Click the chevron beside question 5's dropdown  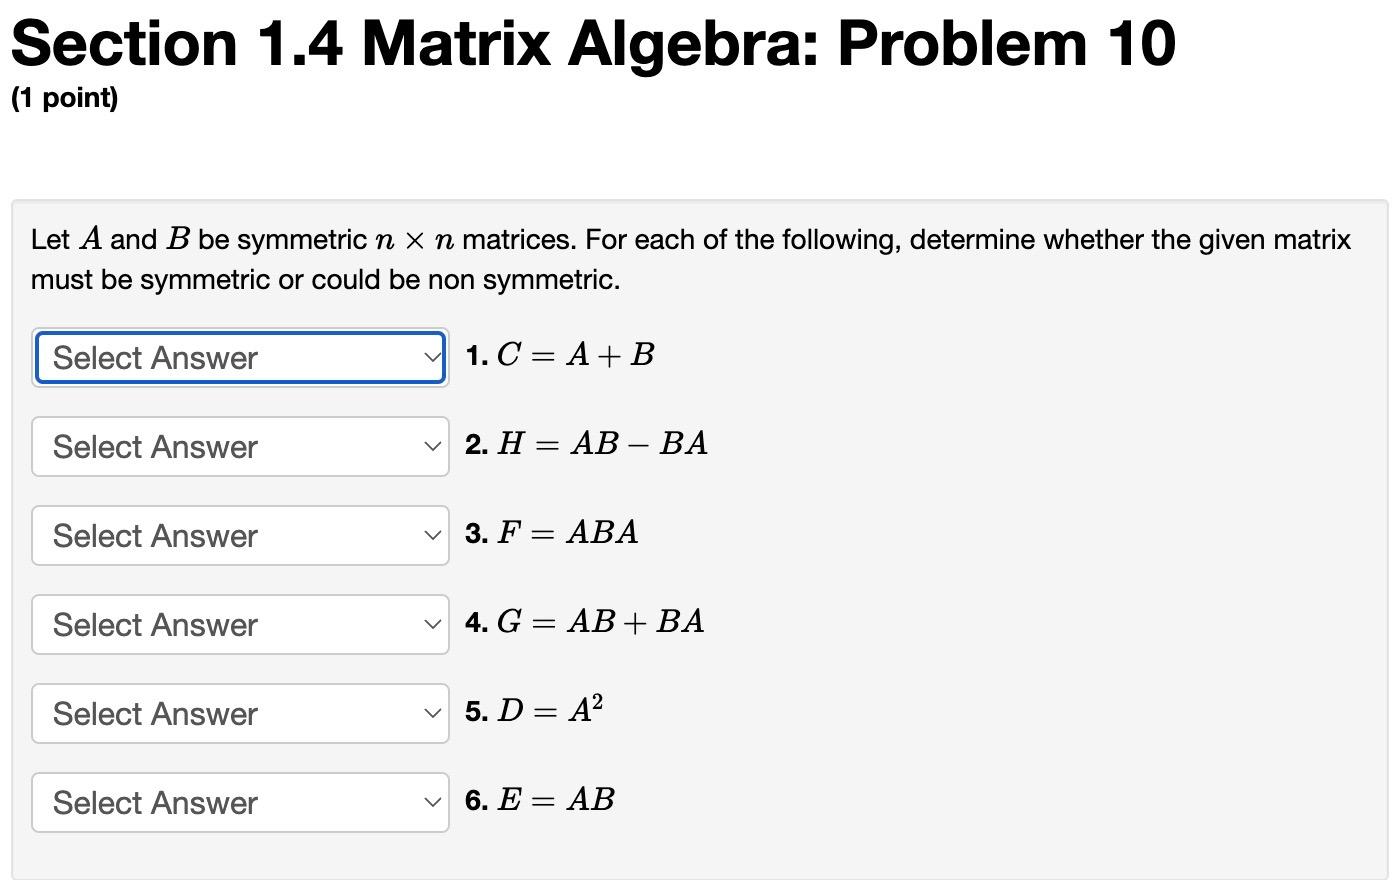tap(430, 713)
